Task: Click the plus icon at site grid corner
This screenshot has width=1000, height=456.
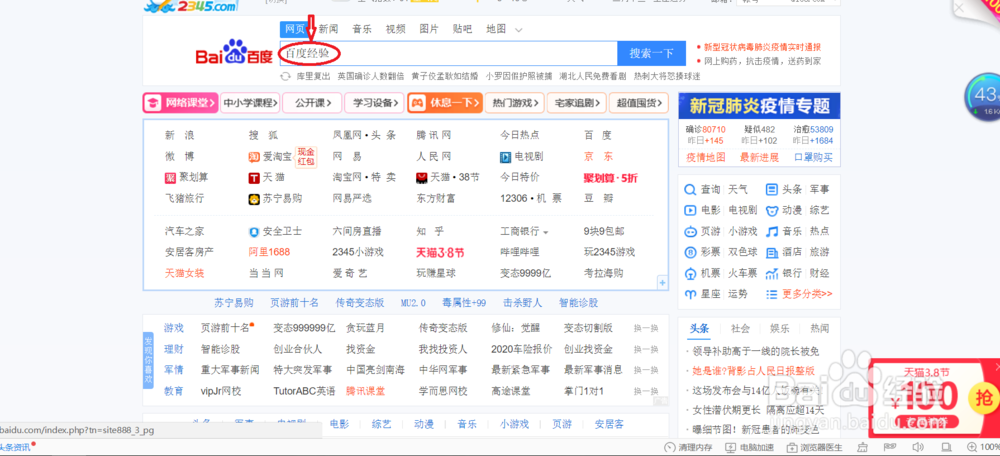Action: click(x=663, y=282)
